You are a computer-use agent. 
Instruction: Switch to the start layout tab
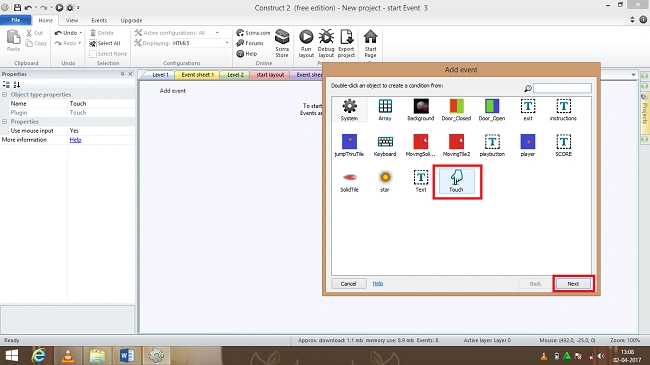(270, 75)
